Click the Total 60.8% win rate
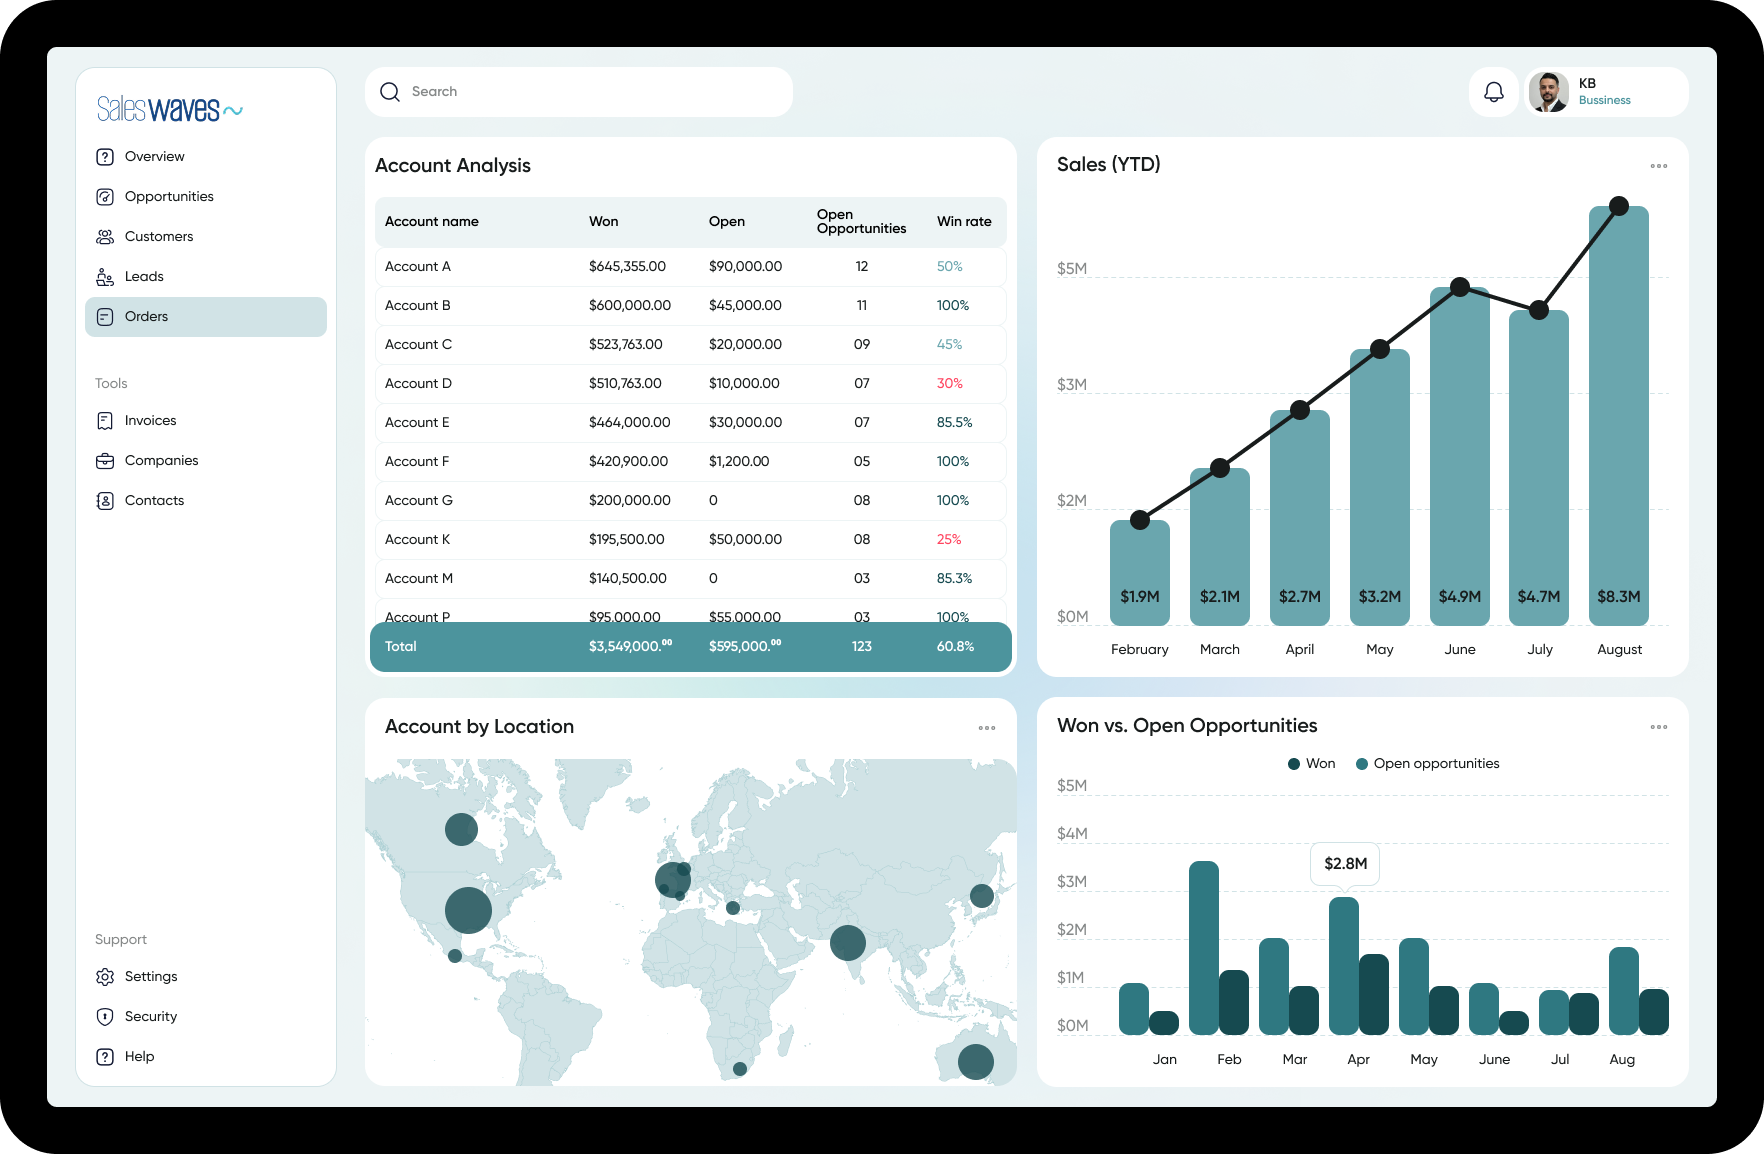The image size is (1764, 1154). (x=955, y=647)
